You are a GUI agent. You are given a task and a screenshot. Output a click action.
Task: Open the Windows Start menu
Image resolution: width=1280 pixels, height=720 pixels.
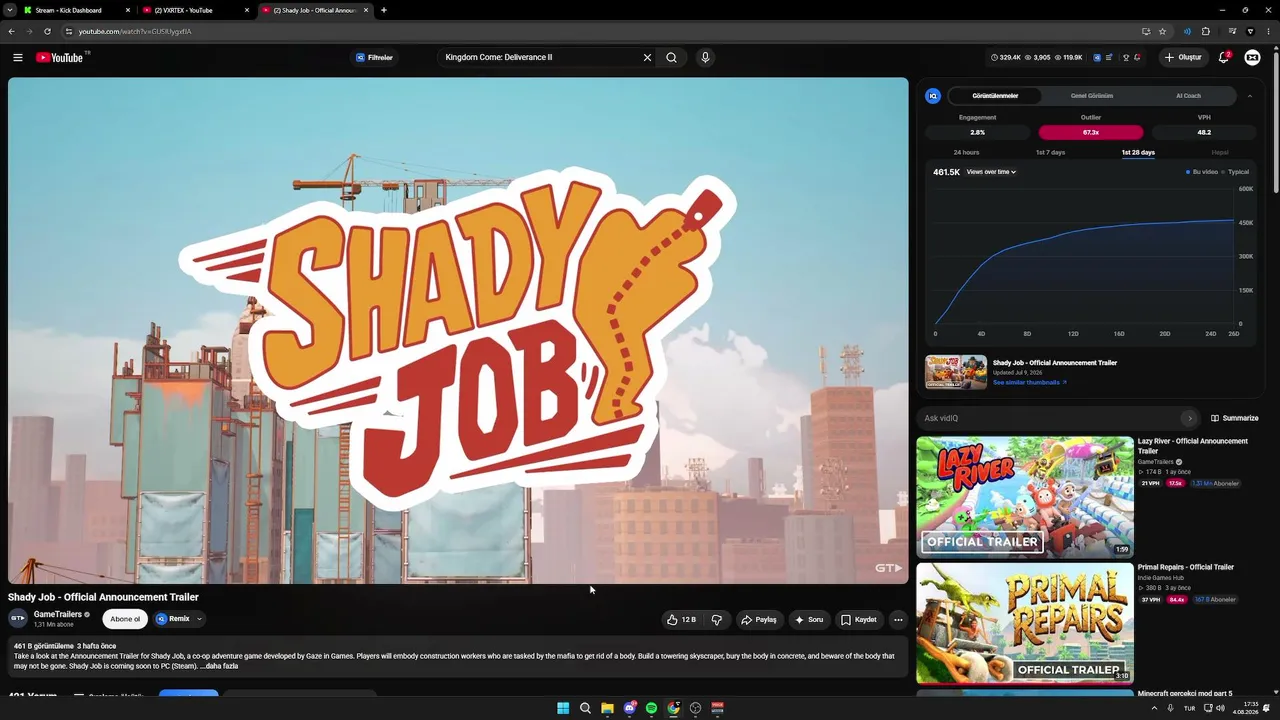pos(563,708)
